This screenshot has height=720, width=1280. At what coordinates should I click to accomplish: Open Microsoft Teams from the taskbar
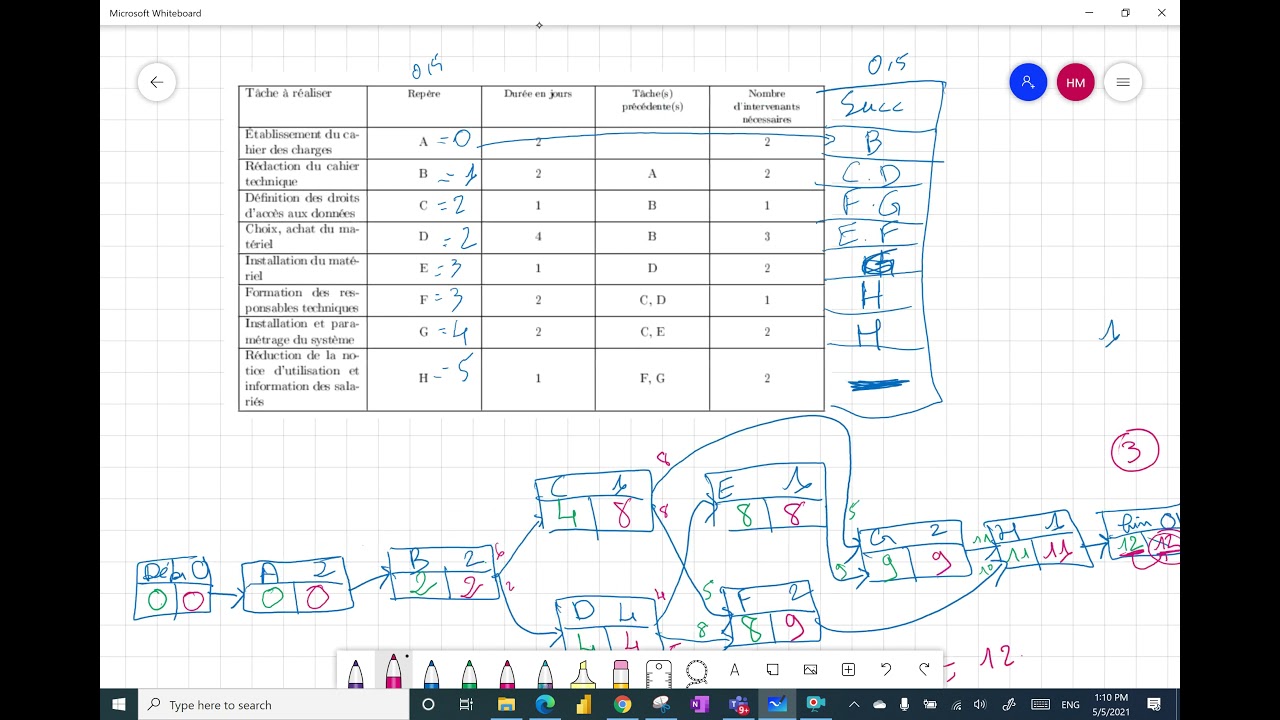click(739, 704)
